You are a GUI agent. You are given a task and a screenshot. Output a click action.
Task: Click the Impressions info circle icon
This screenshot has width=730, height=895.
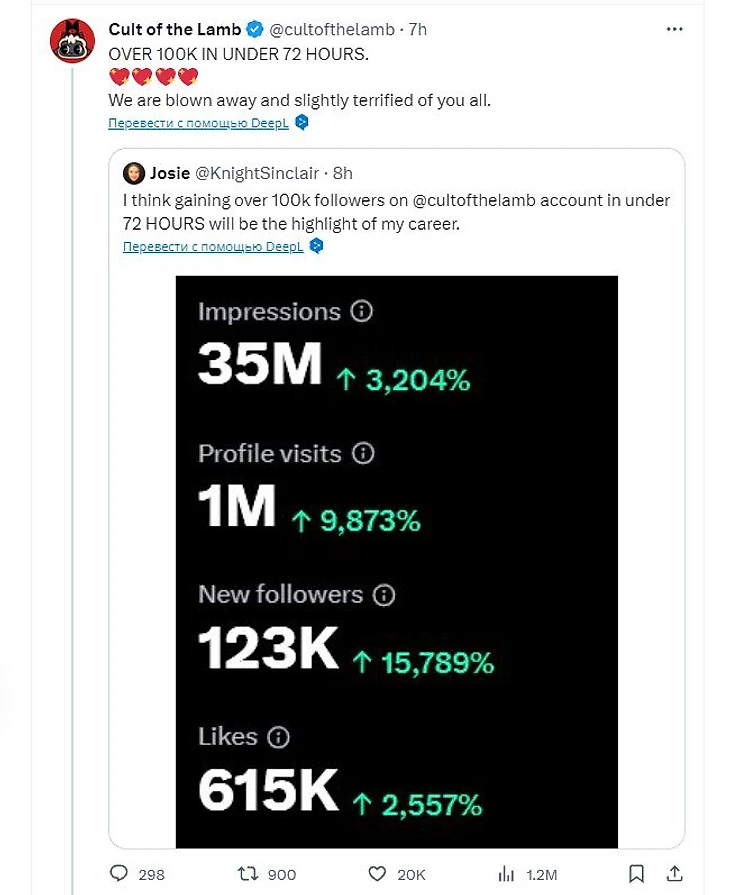(362, 311)
